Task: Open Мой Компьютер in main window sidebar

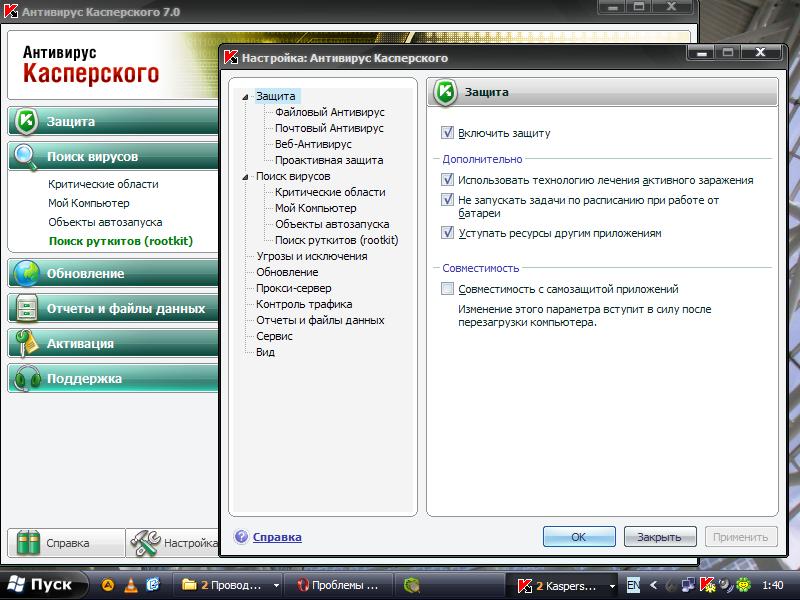Action: [x=89, y=203]
